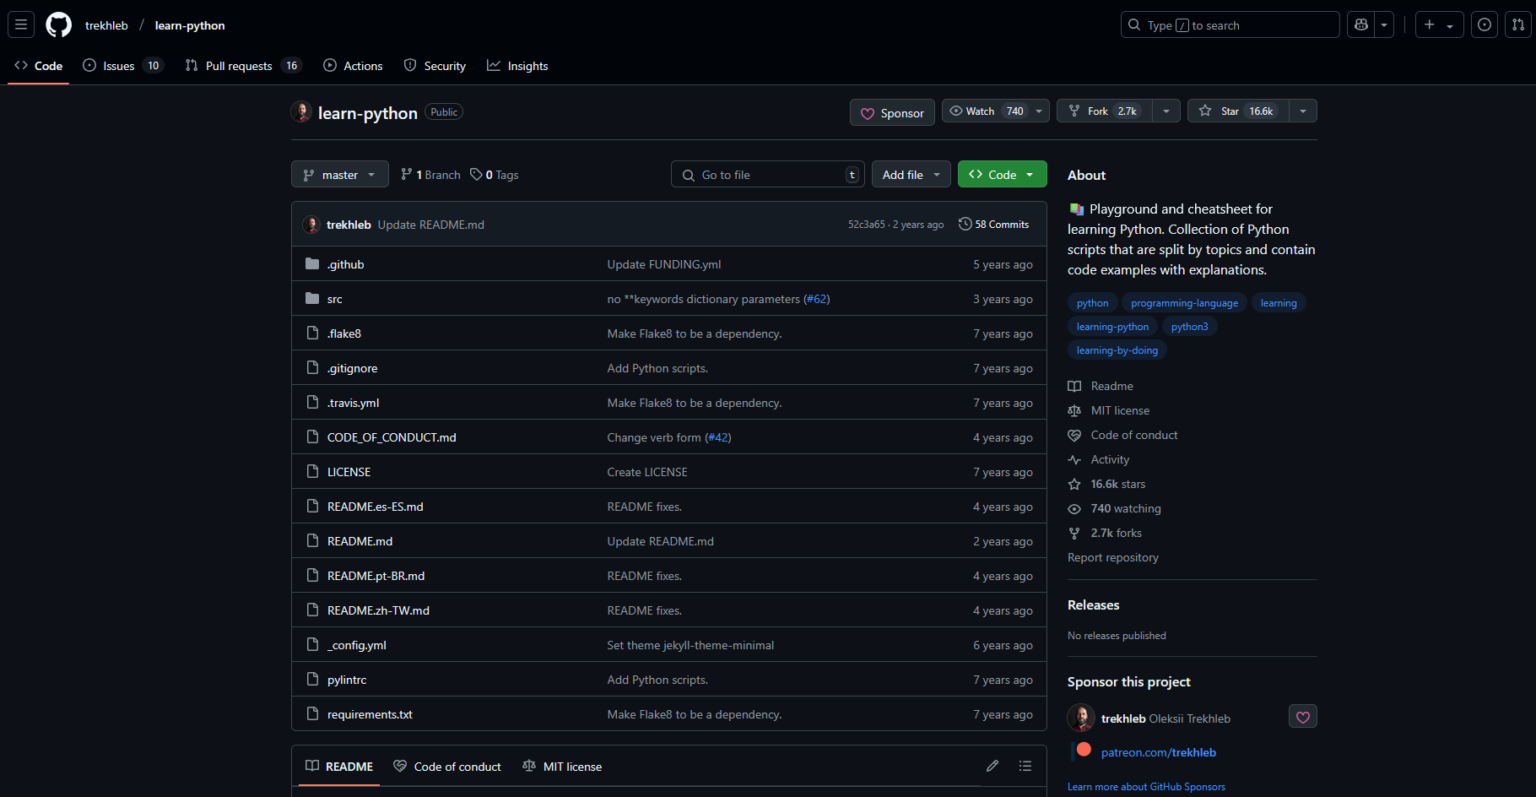Open the README outline list icon
The image size is (1536, 797).
point(1025,765)
